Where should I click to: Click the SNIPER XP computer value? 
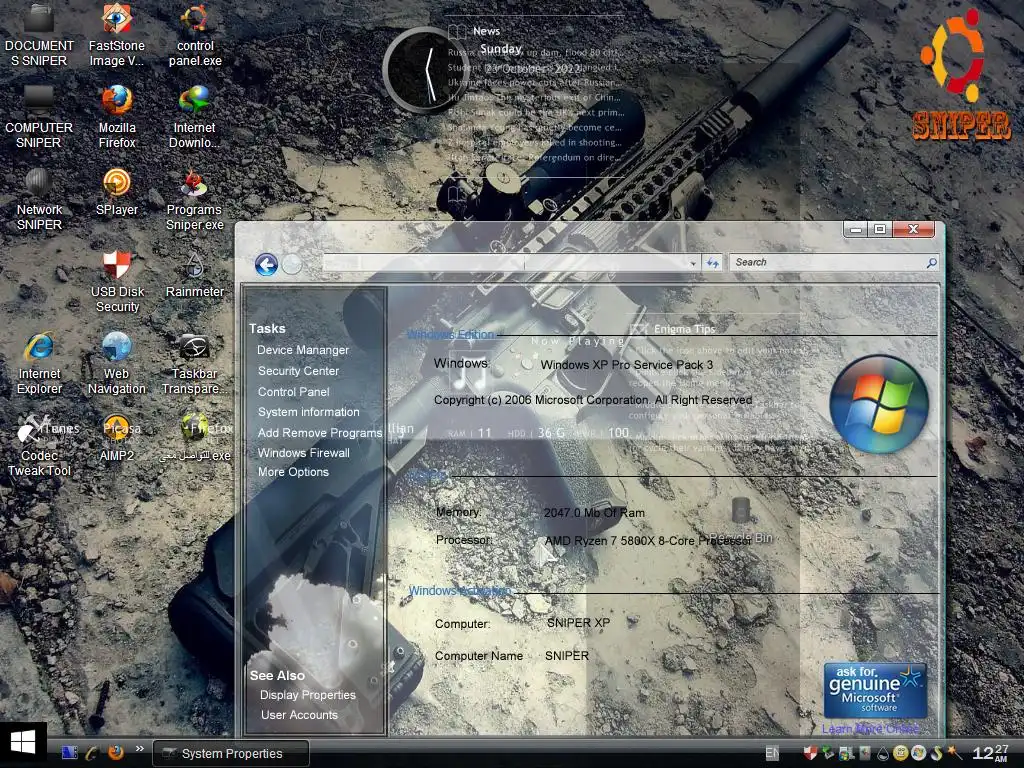click(x=578, y=623)
